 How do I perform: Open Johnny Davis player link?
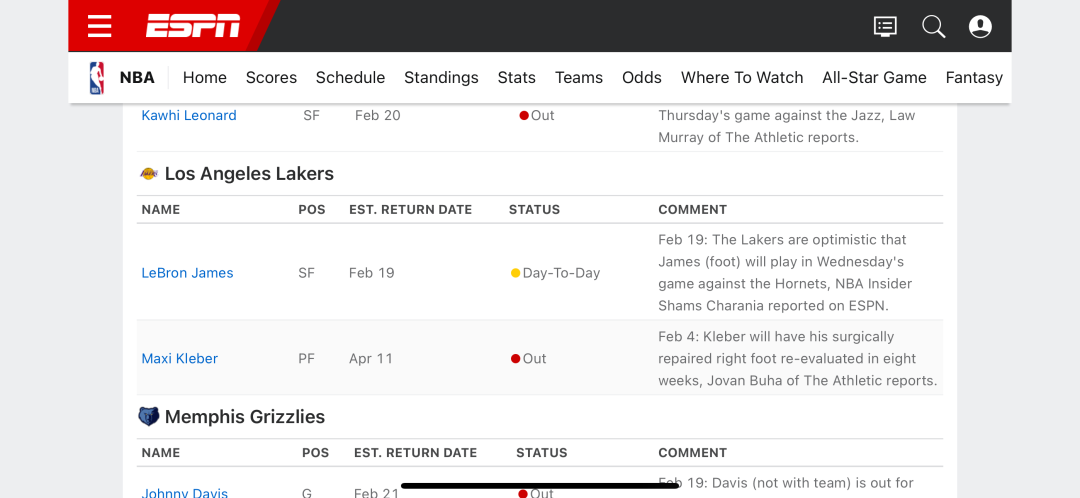pyautogui.click(x=185, y=492)
